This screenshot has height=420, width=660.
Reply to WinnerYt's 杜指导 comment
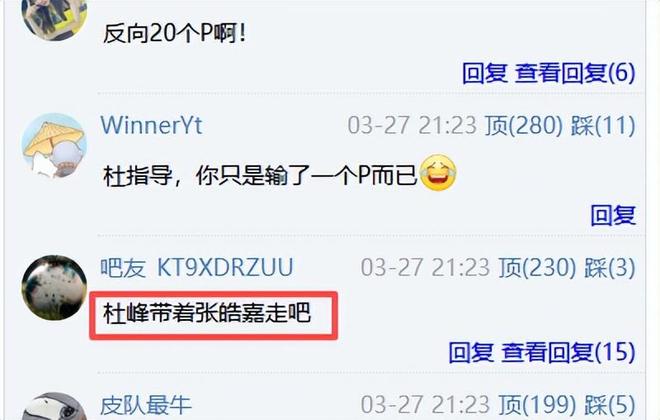(x=613, y=215)
